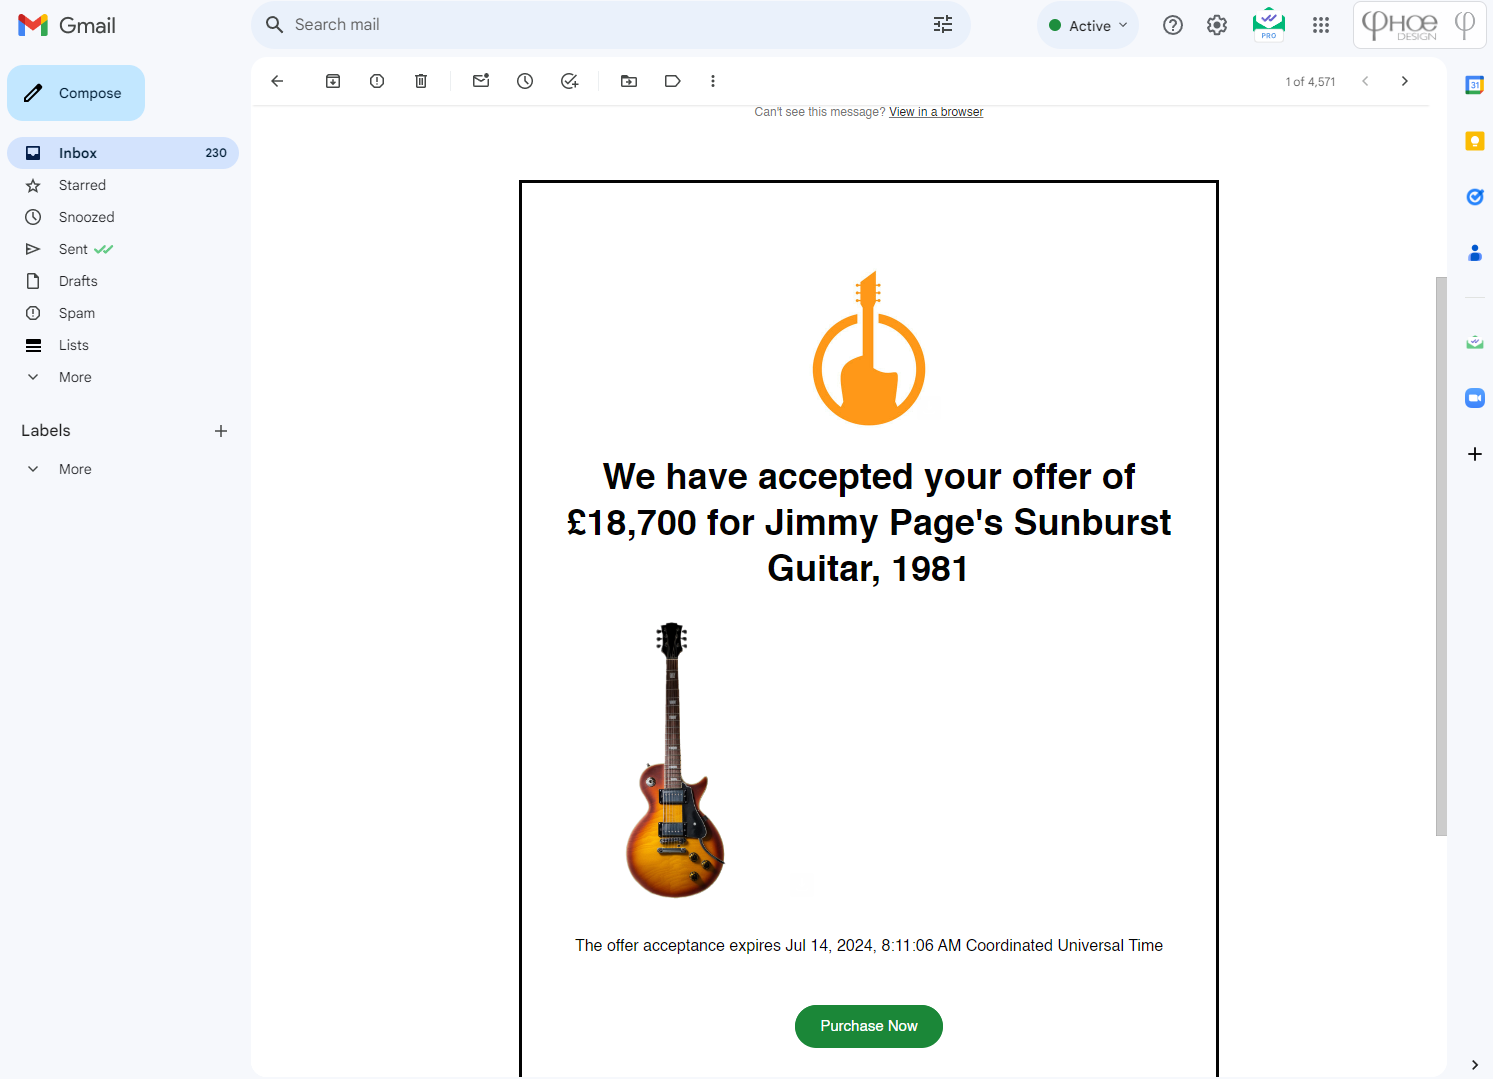
Task: Create a new label with plus
Action: click(x=221, y=431)
